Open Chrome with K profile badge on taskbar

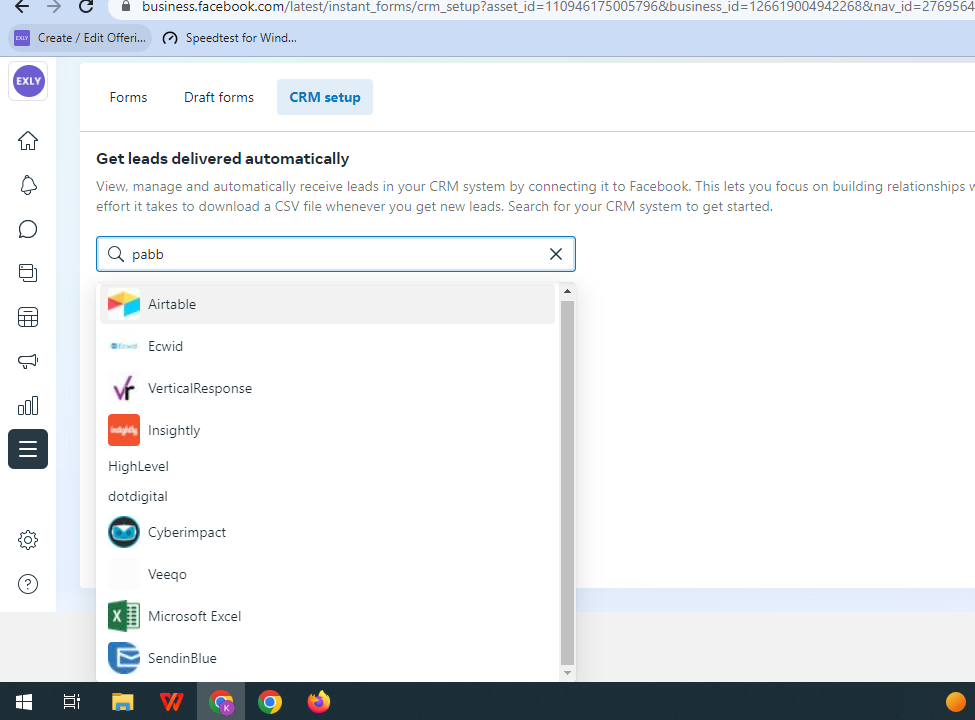[x=221, y=702]
